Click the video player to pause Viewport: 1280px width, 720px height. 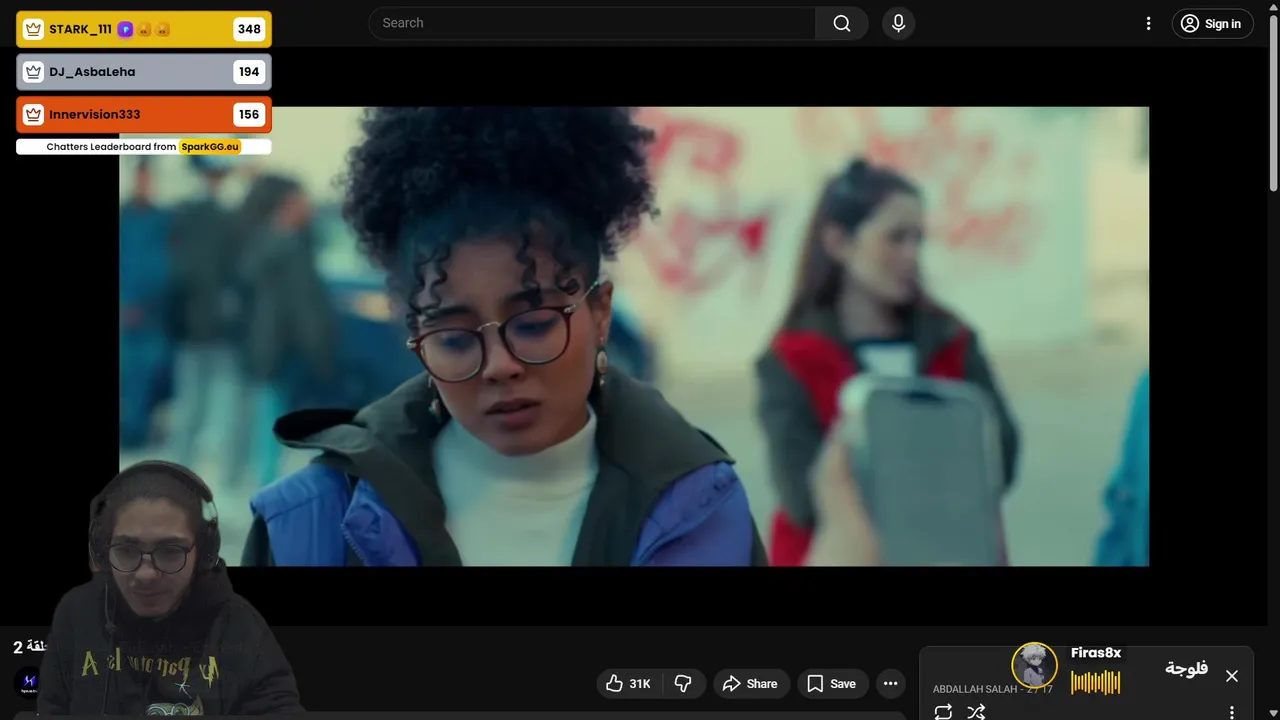pyautogui.click(x=634, y=336)
